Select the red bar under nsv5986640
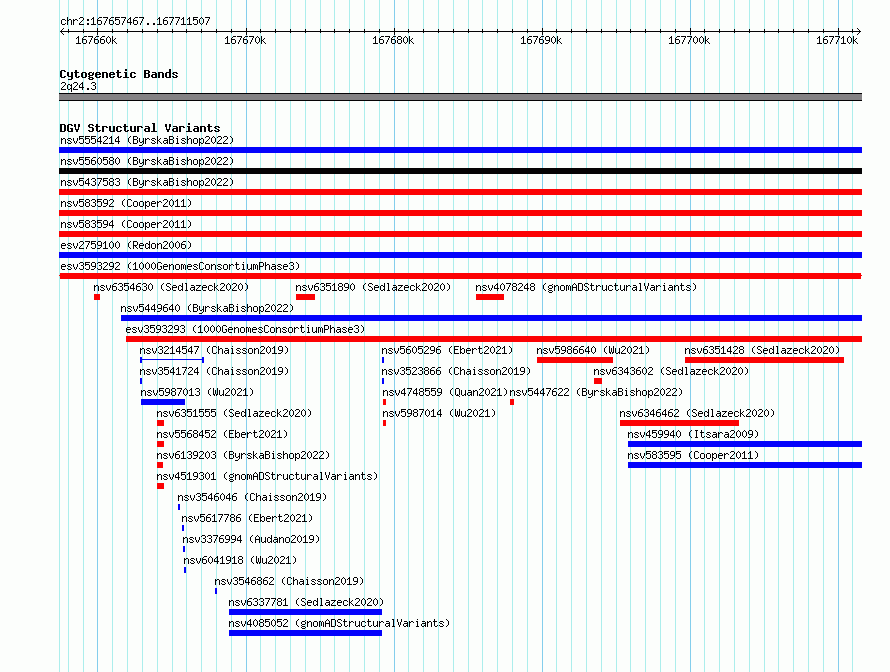 point(575,360)
